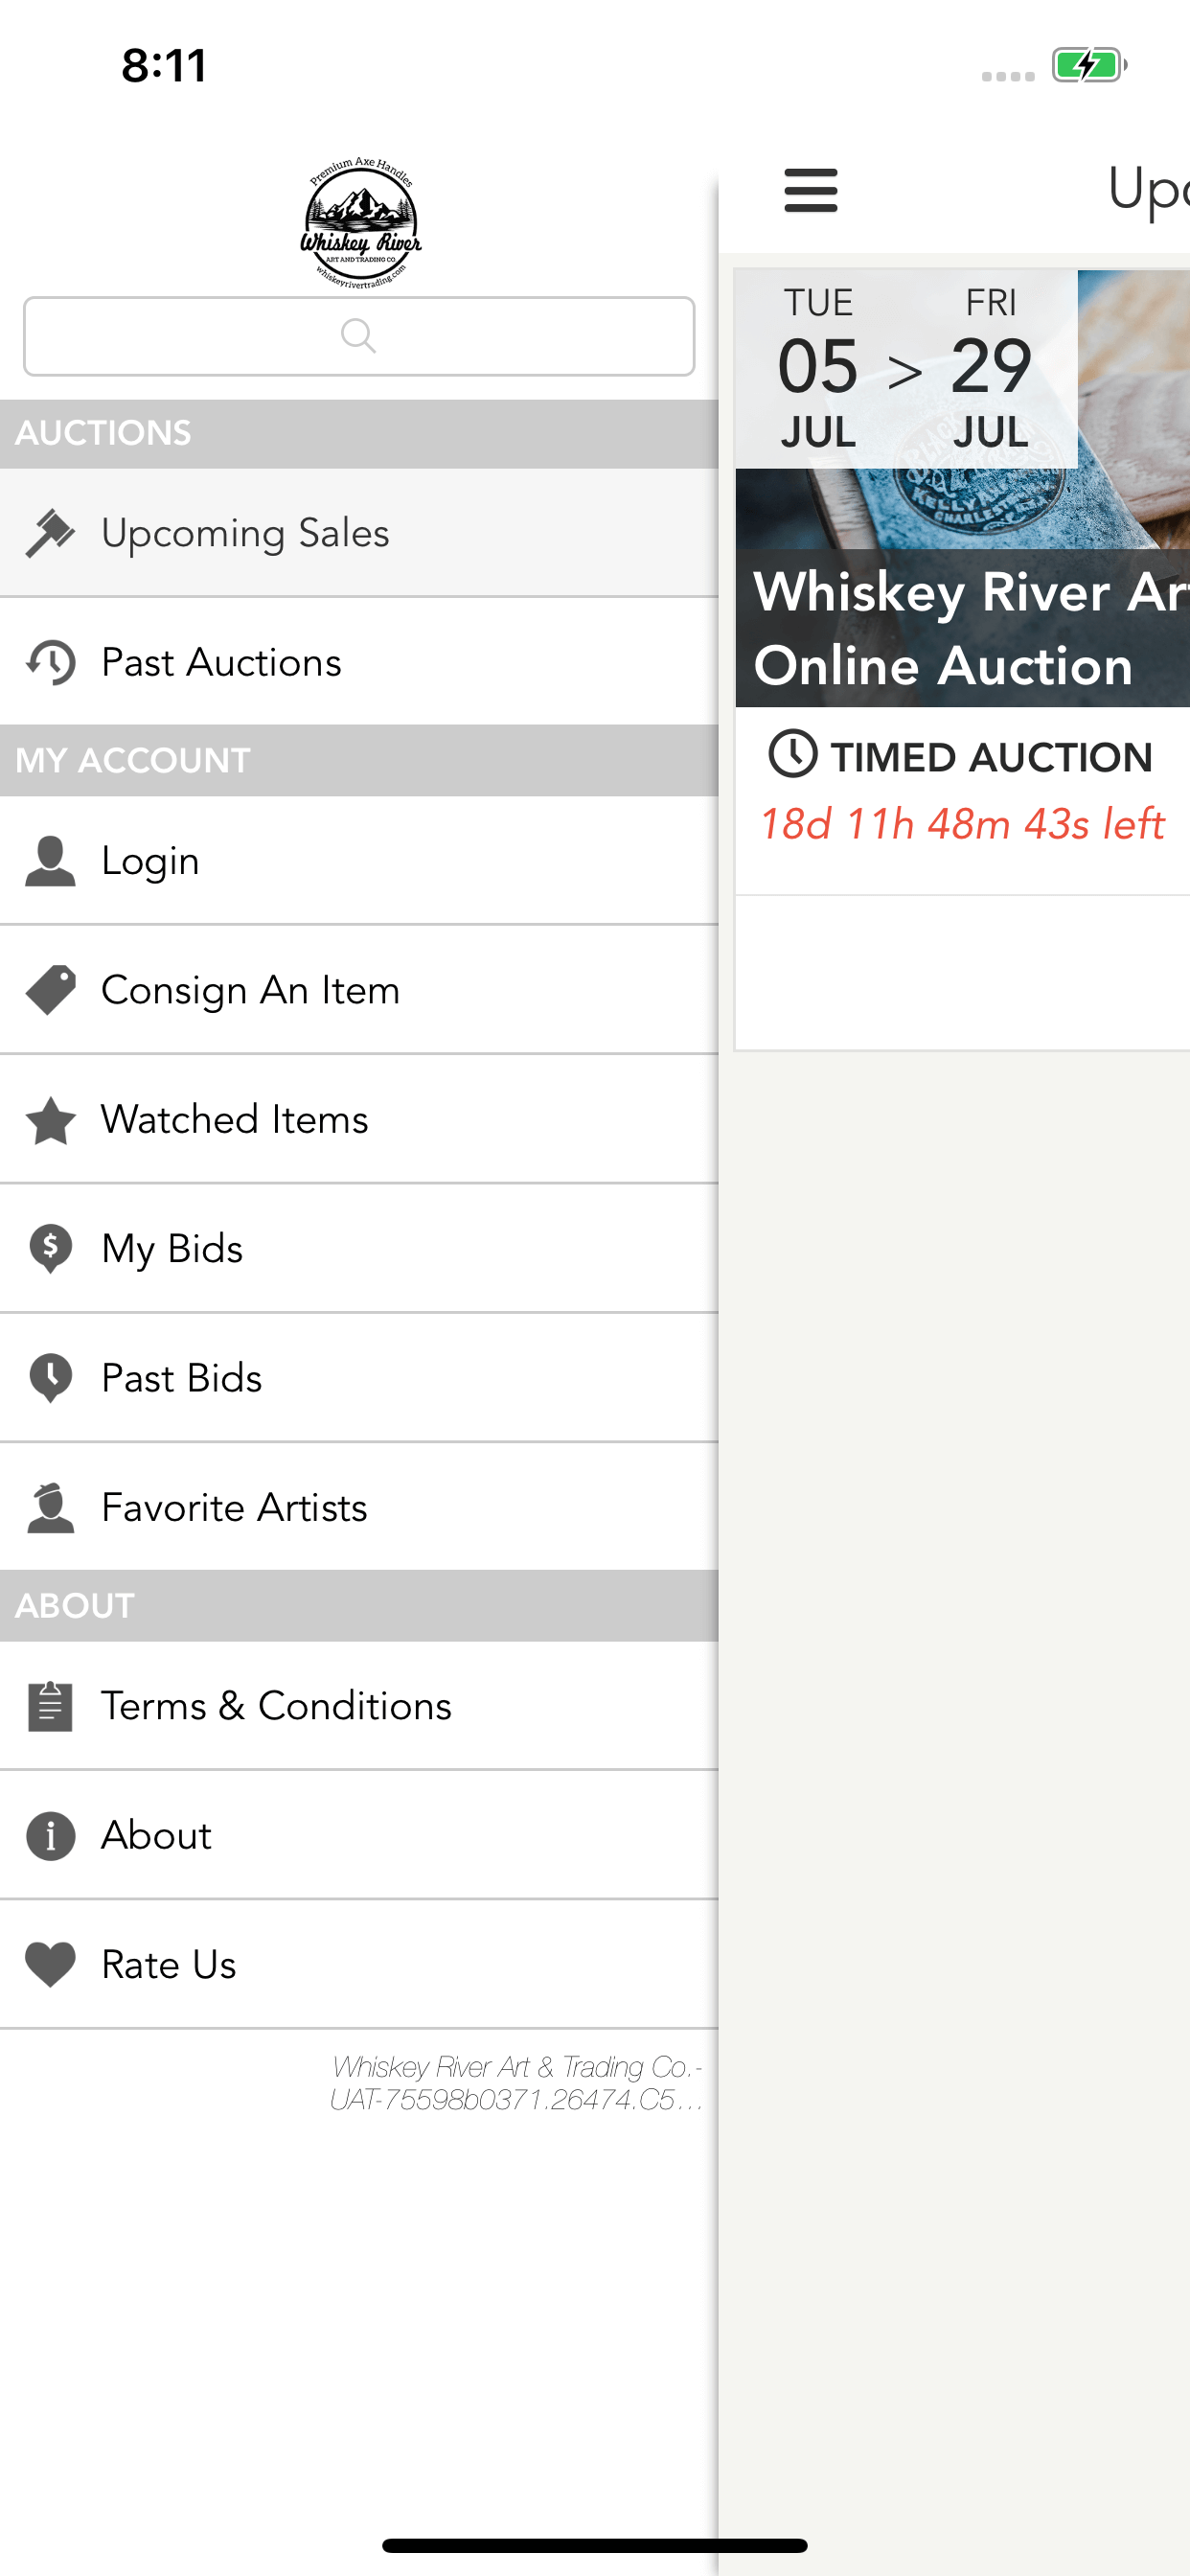Click the gavel icon beside Upcoming Sales
Image resolution: width=1190 pixels, height=2576 pixels.
click(x=50, y=533)
